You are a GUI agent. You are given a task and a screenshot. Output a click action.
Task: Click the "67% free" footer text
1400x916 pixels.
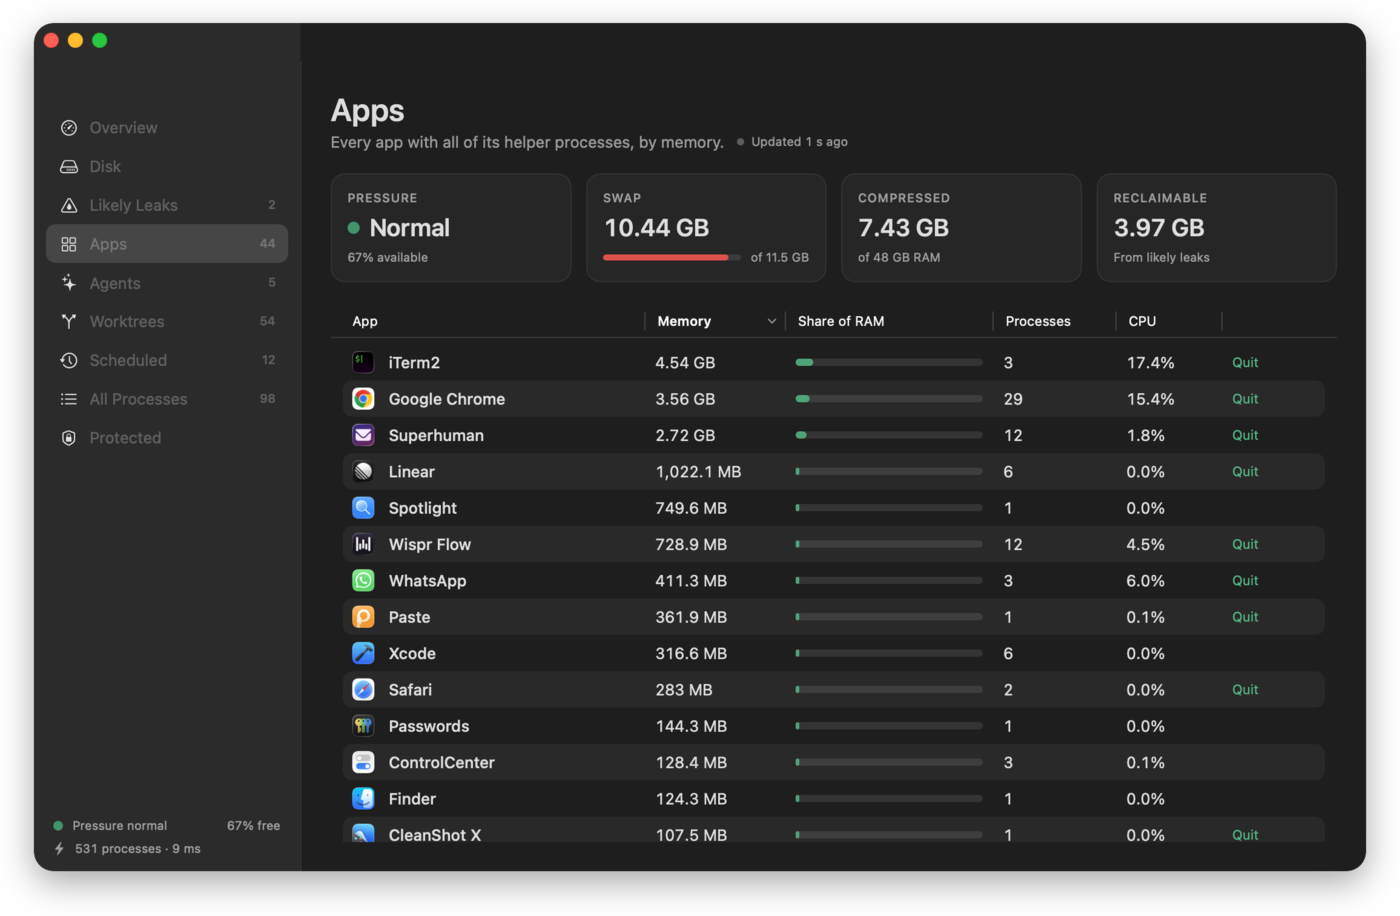click(x=253, y=826)
